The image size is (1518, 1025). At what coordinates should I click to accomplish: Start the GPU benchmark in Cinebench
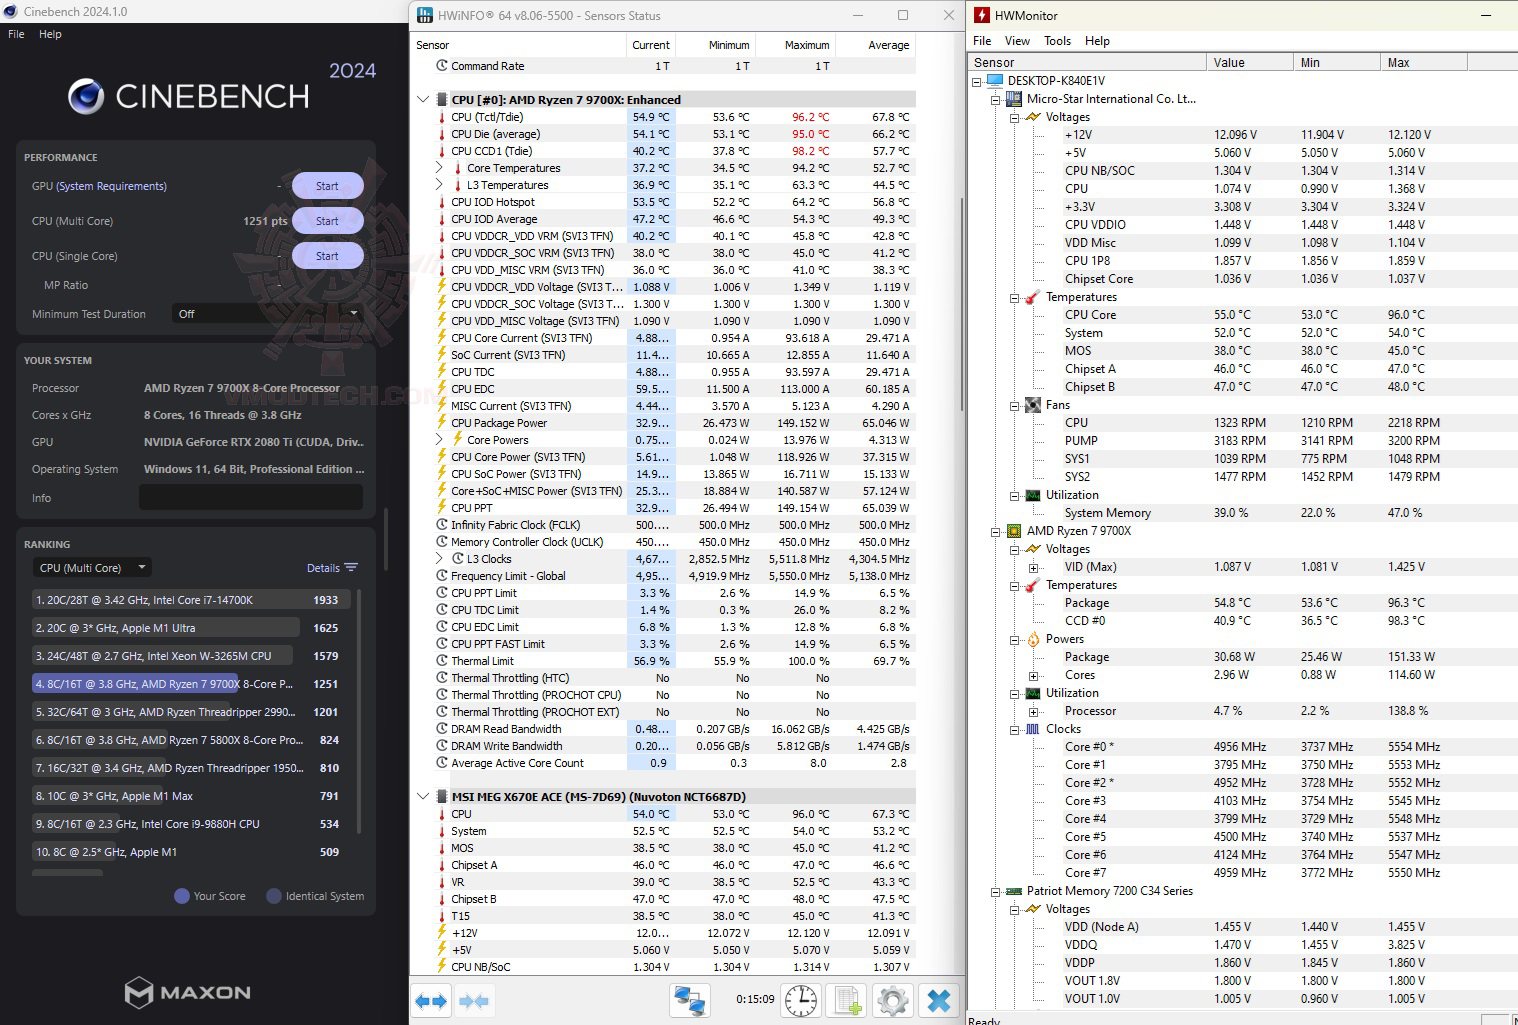point(327,186)
